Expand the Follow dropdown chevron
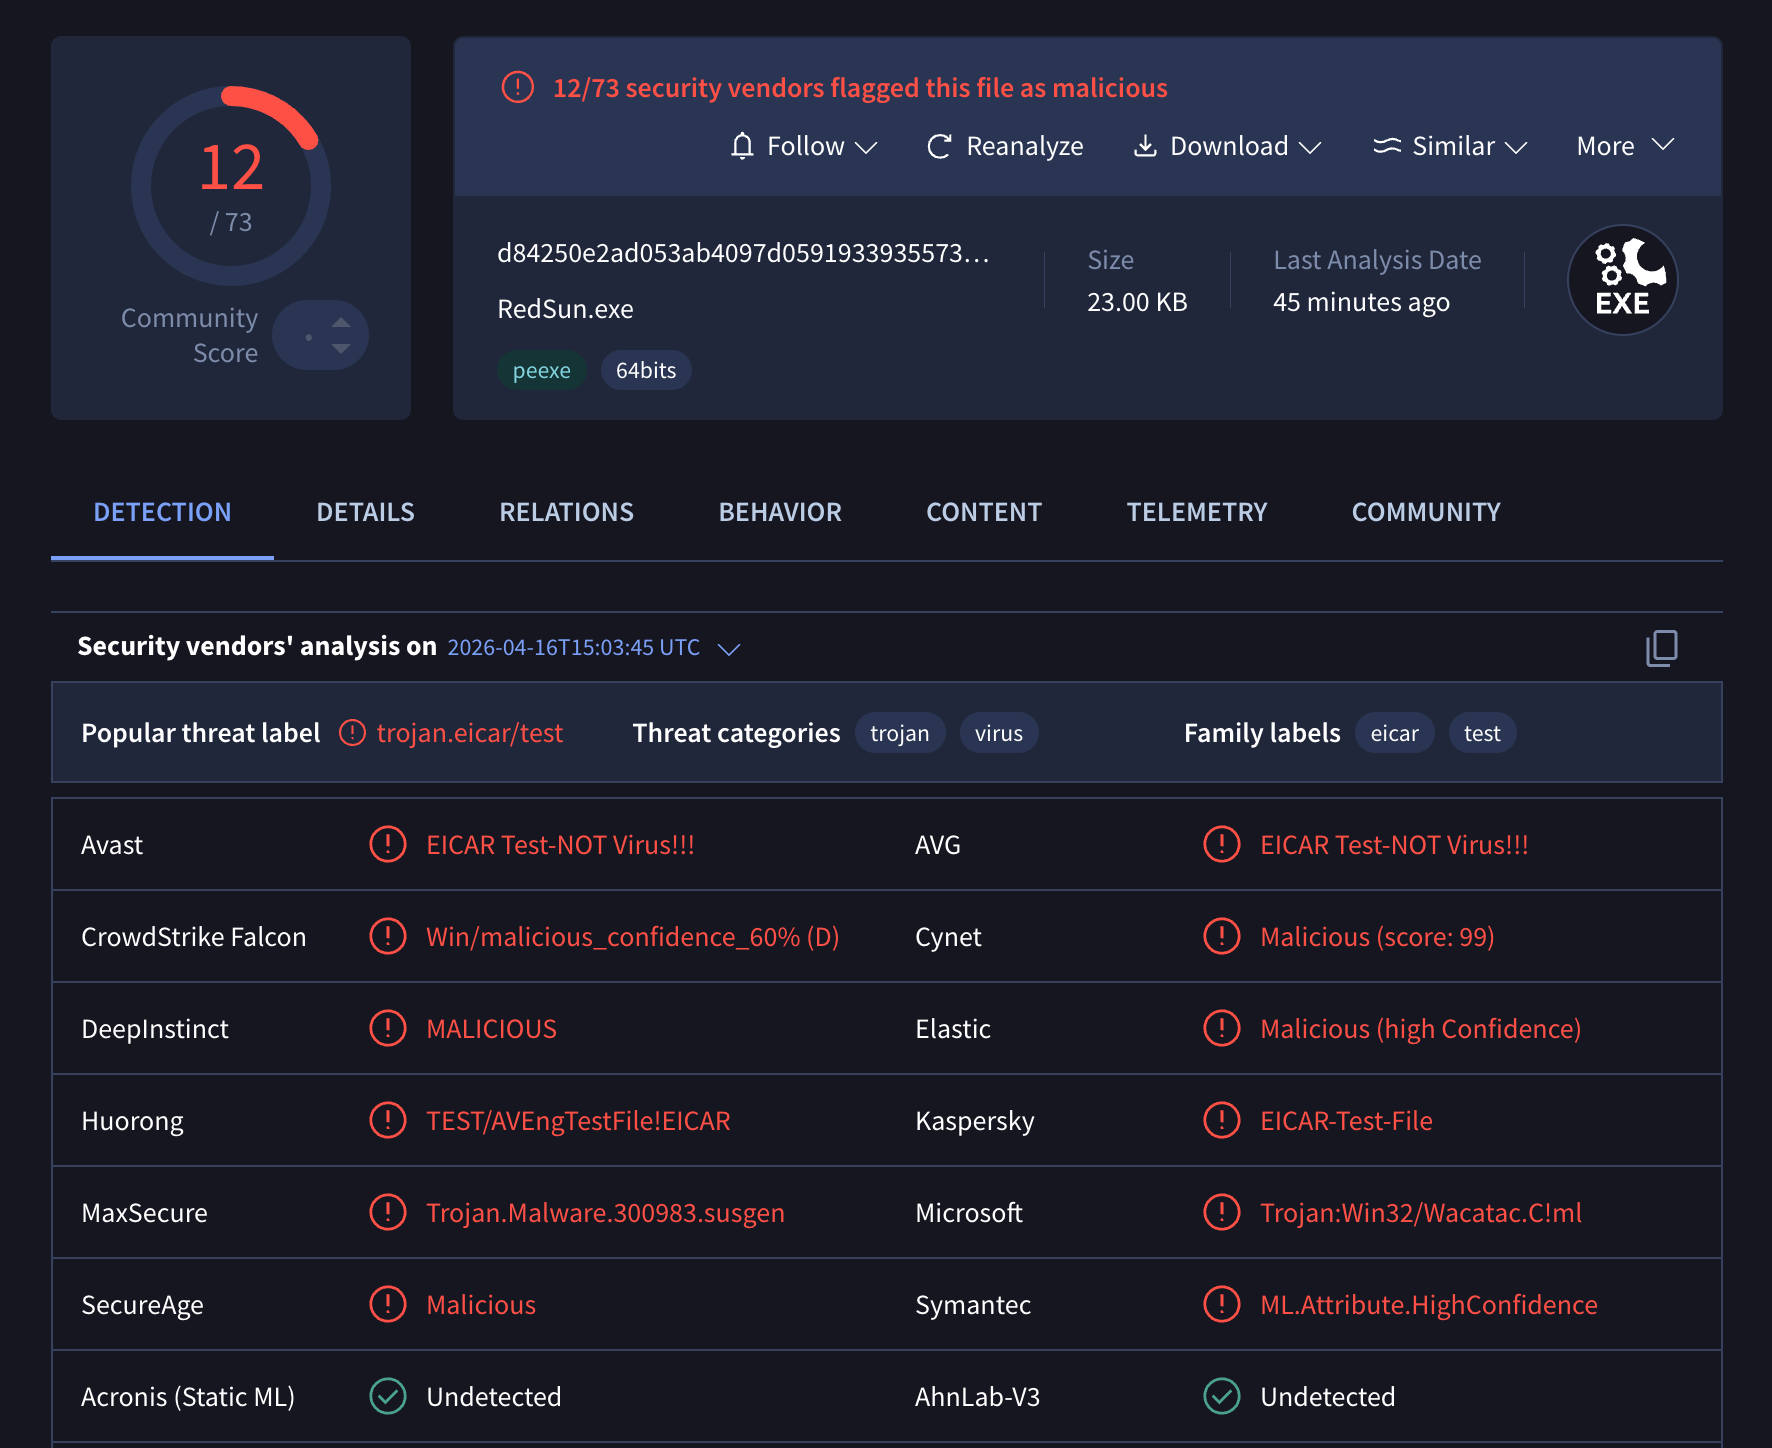 (866, 148)
